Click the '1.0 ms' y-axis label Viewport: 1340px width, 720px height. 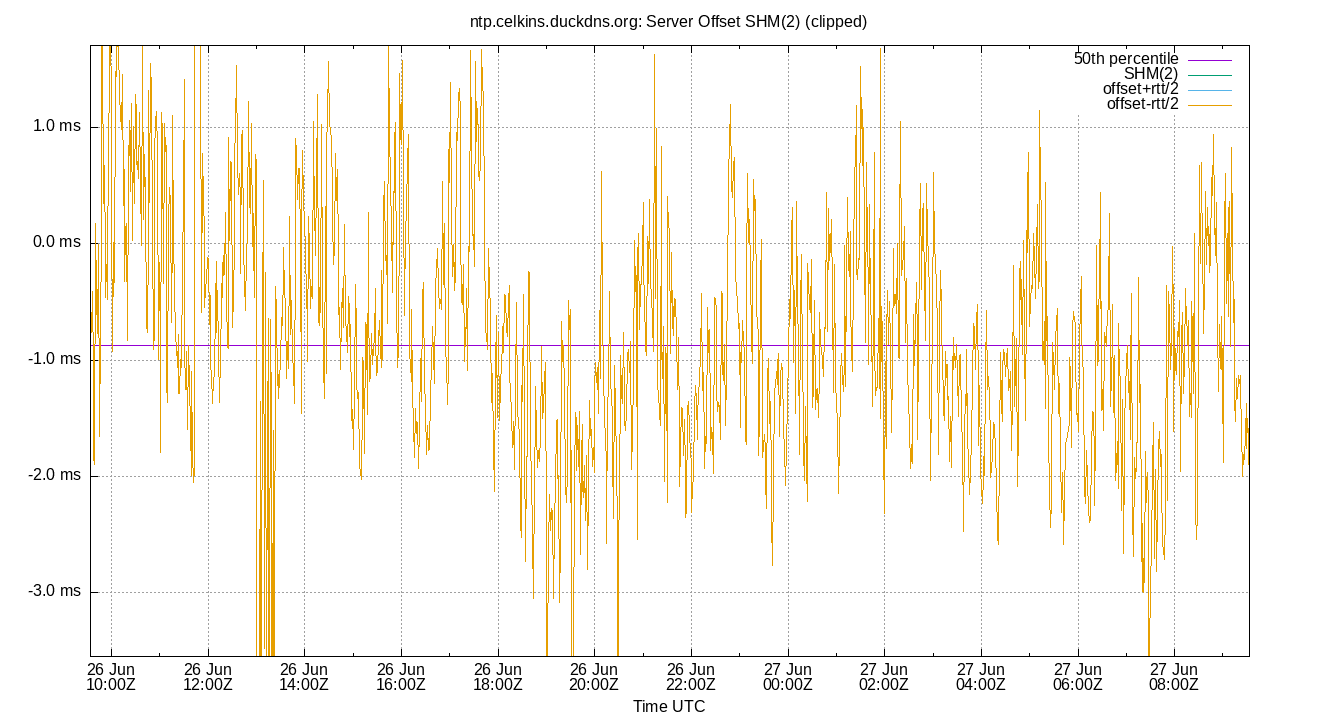[57, 126]
